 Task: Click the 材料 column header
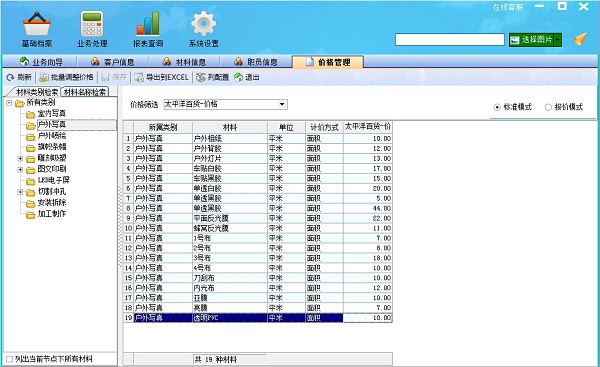(230, 127)
